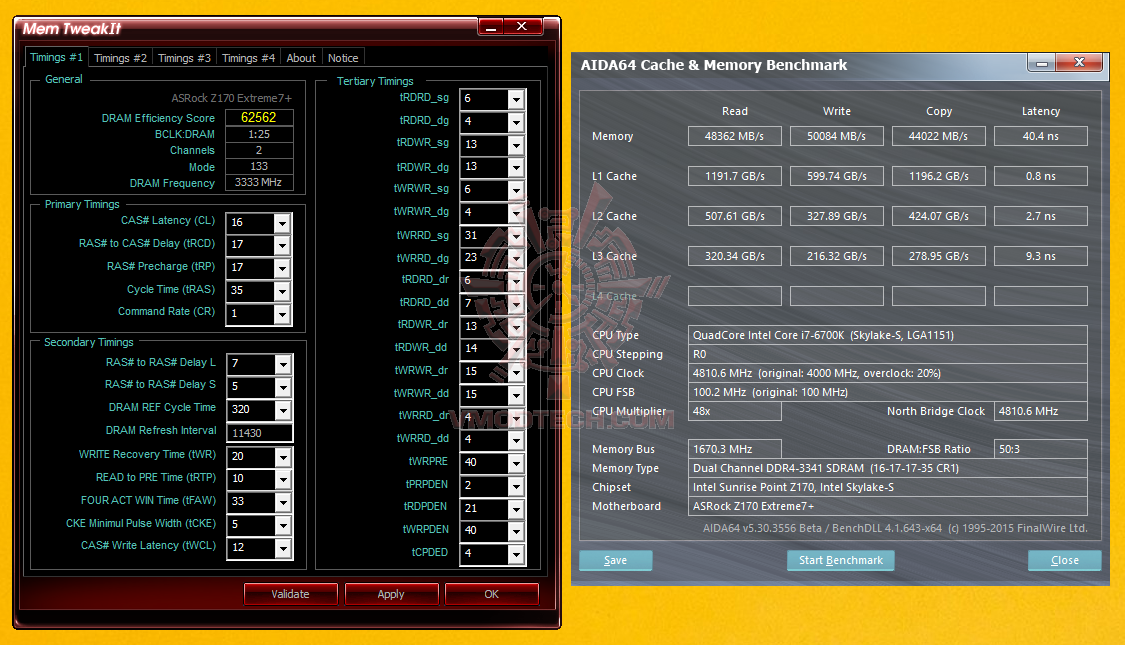1125x645 pixels.
Task: Select Memory Copy value 44022 MB/s
Action: (x=938, y=136)
